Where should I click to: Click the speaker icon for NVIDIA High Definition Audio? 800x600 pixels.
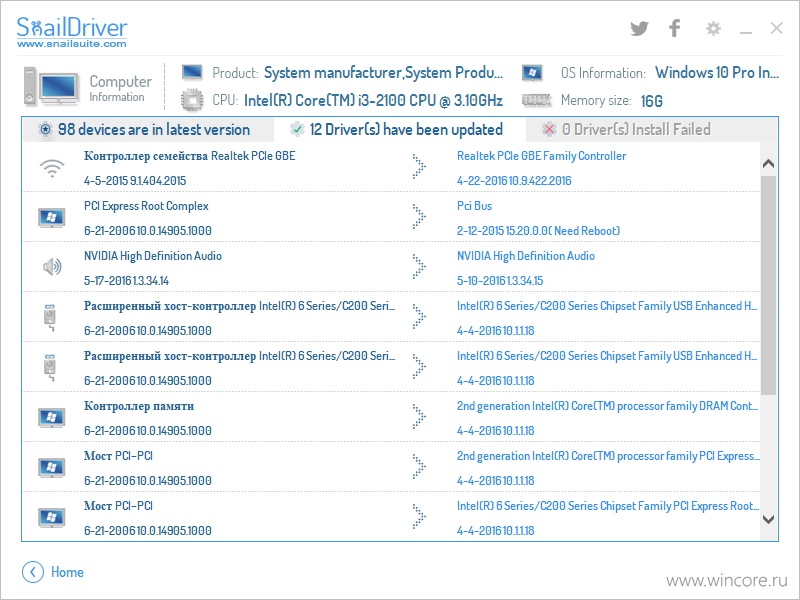point(52,266)
